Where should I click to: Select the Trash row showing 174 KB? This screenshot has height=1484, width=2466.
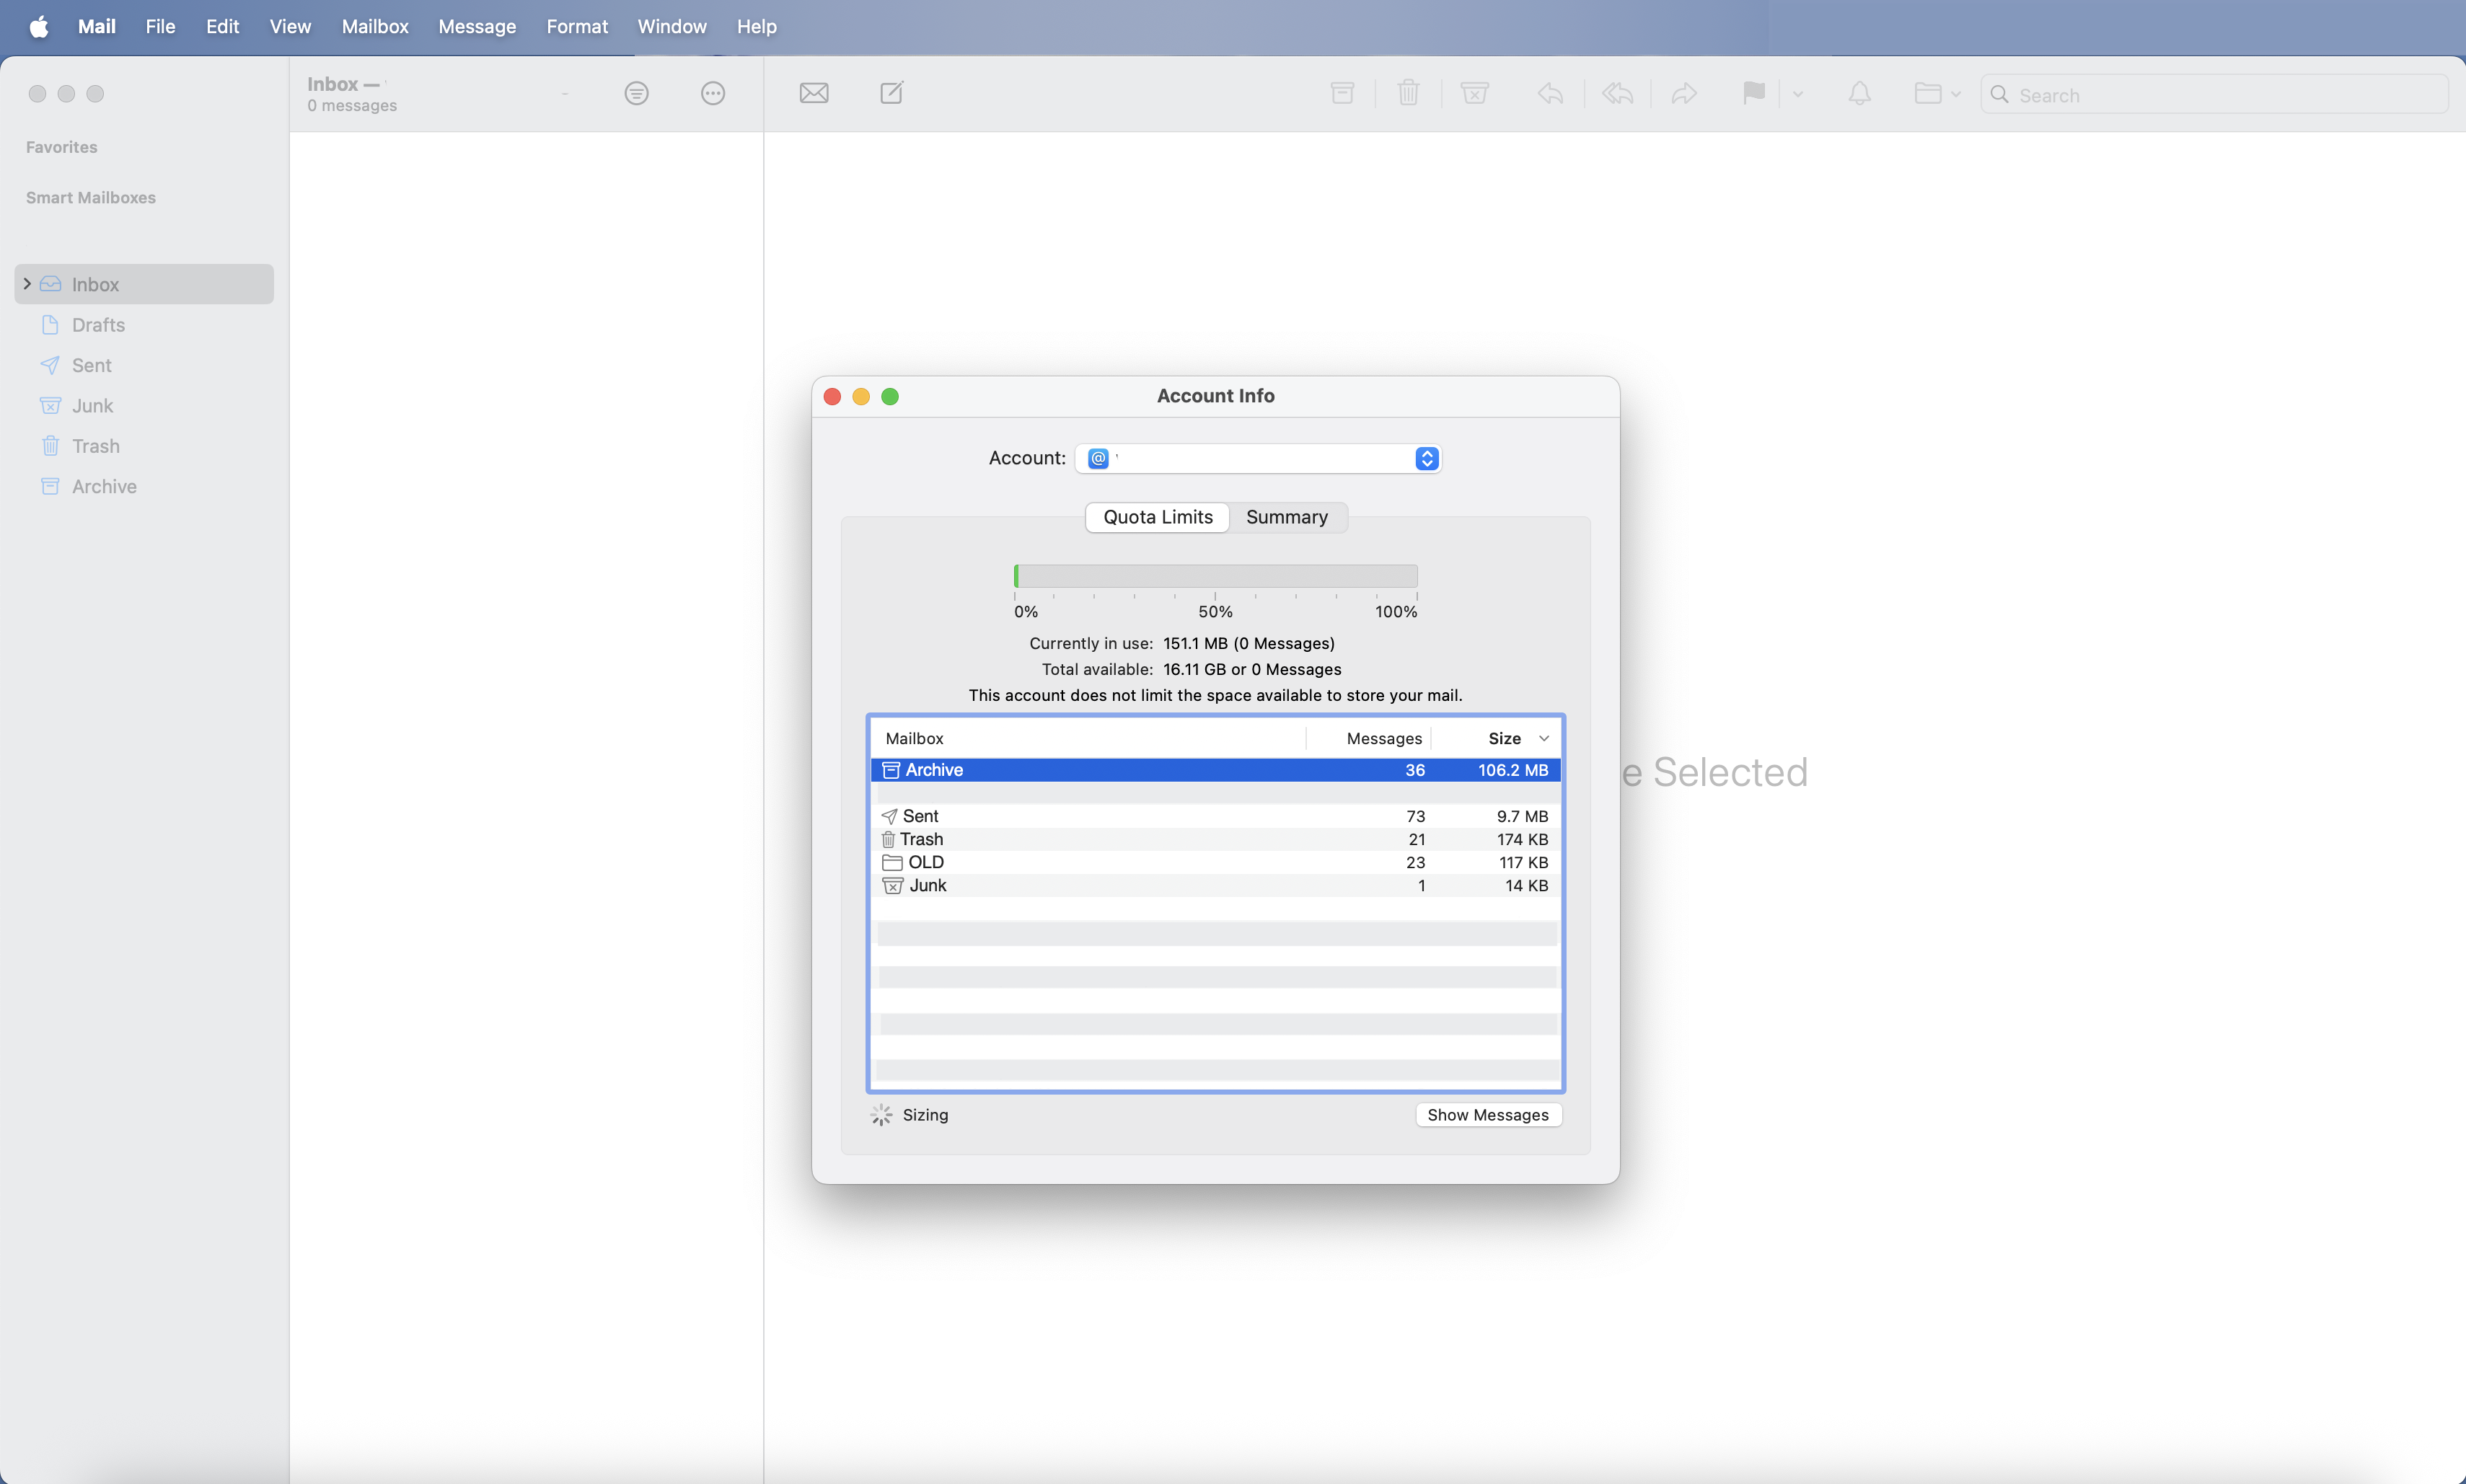point(1215,839)
